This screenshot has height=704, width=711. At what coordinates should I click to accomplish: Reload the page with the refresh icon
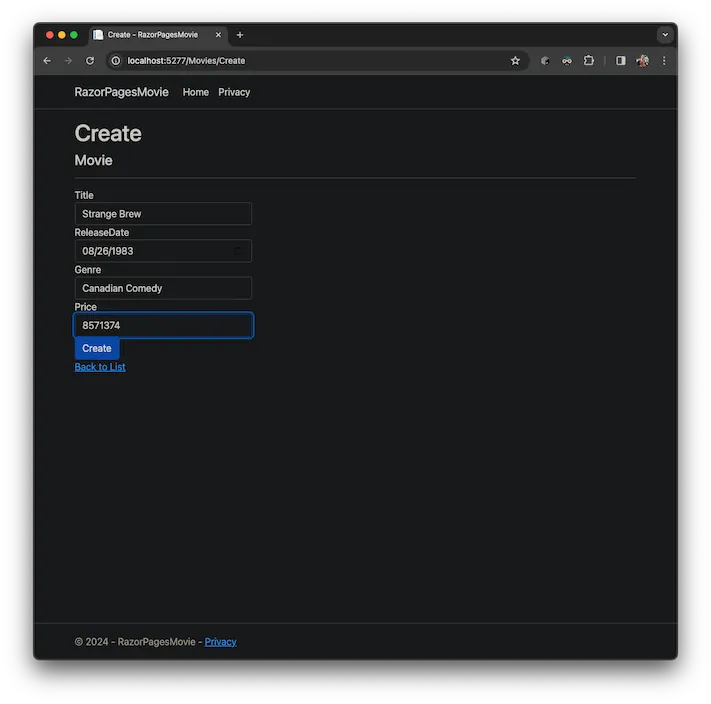pos(90,61)
